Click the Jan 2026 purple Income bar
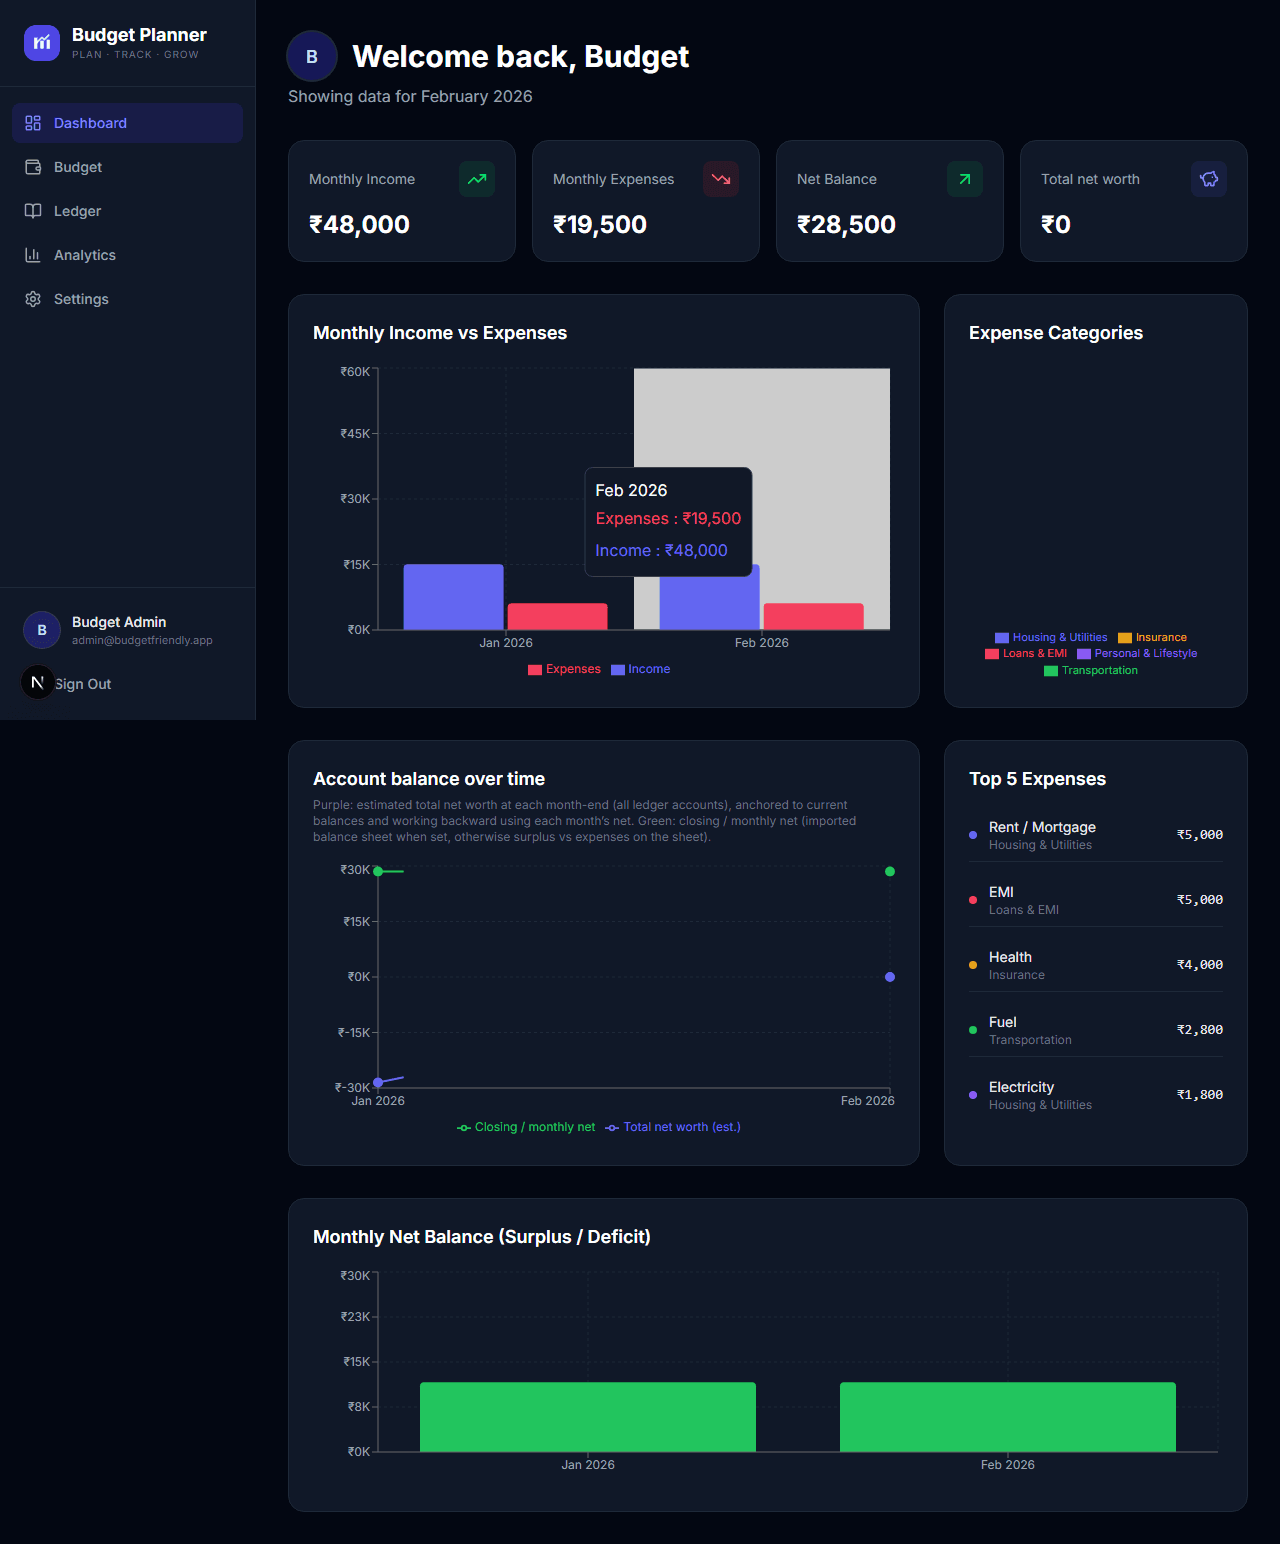This screenshot has height=1544, width=1280. 453,597
